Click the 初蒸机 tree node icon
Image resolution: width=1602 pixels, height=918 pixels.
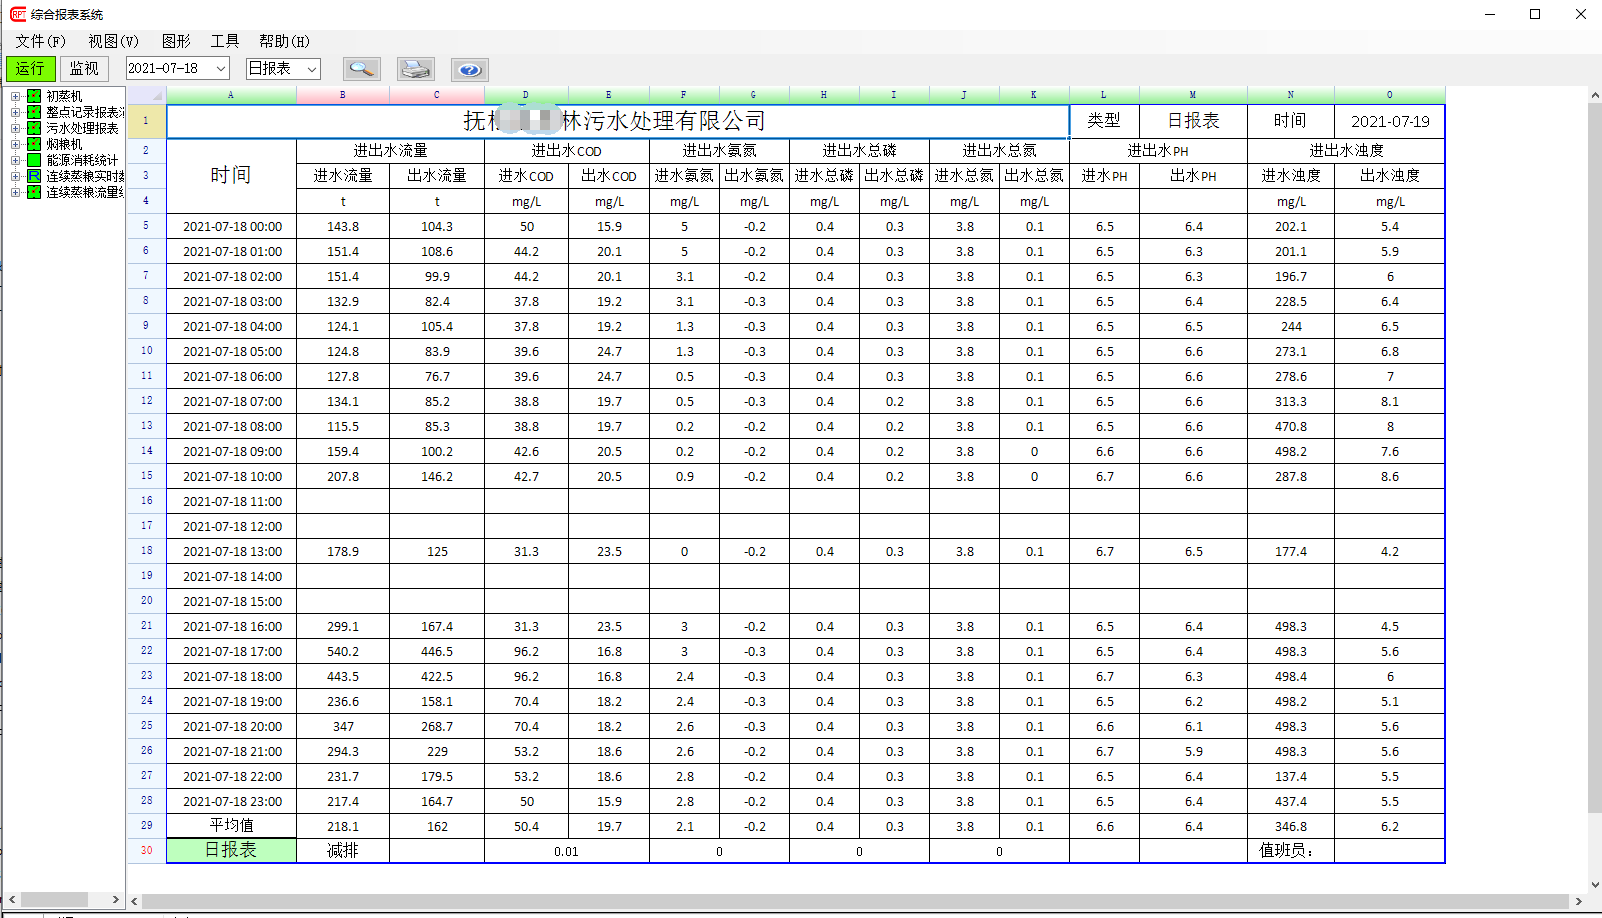pyautogui.click(x=34, y=96)
